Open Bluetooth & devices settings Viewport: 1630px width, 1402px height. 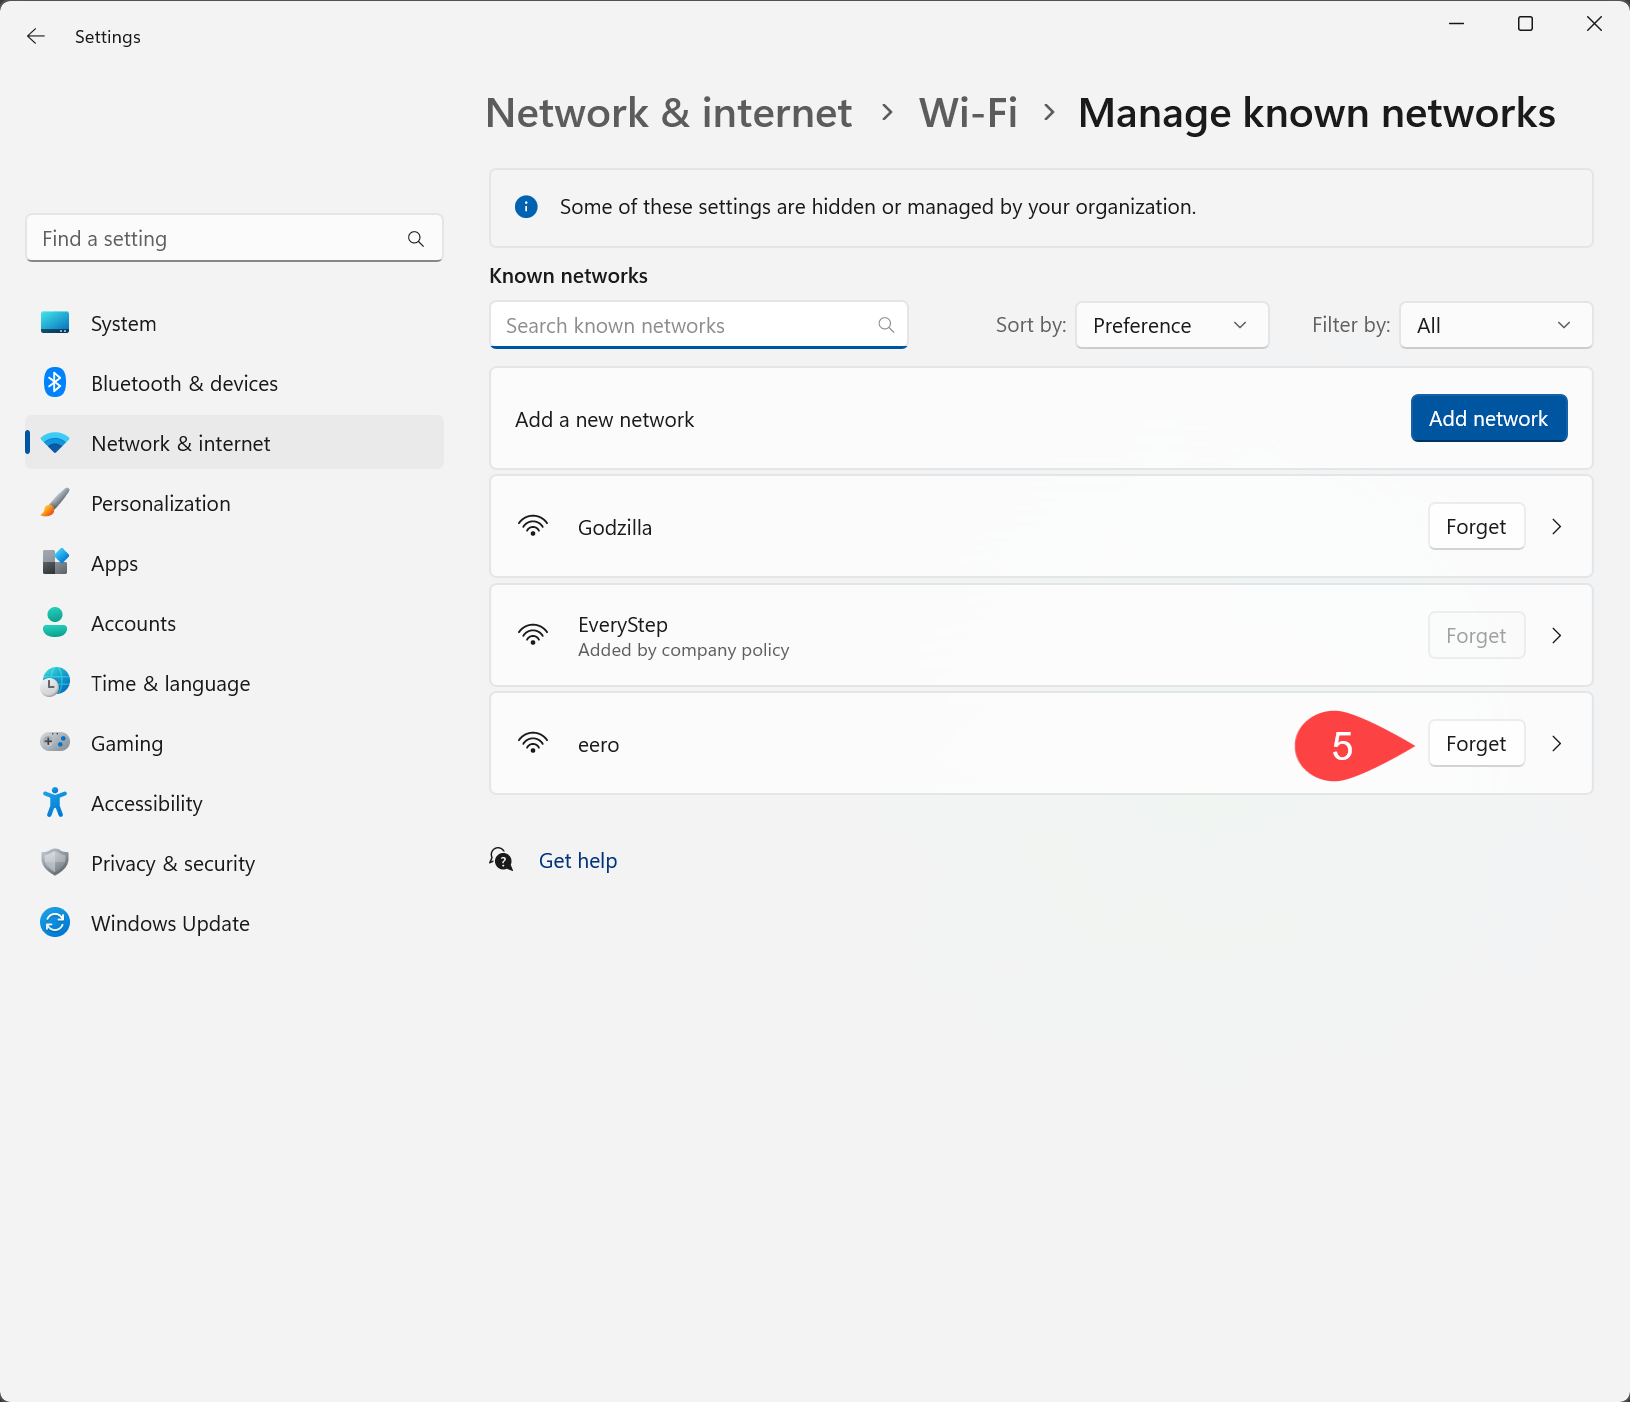[x=184, y=383]
